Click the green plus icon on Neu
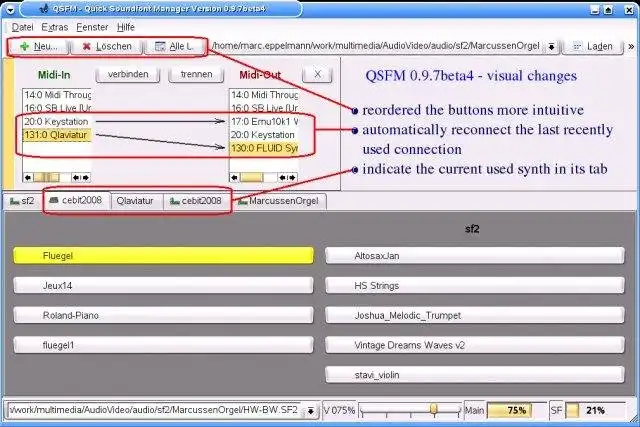The width and height of the screenshot is (640, 427). point(24,47)
